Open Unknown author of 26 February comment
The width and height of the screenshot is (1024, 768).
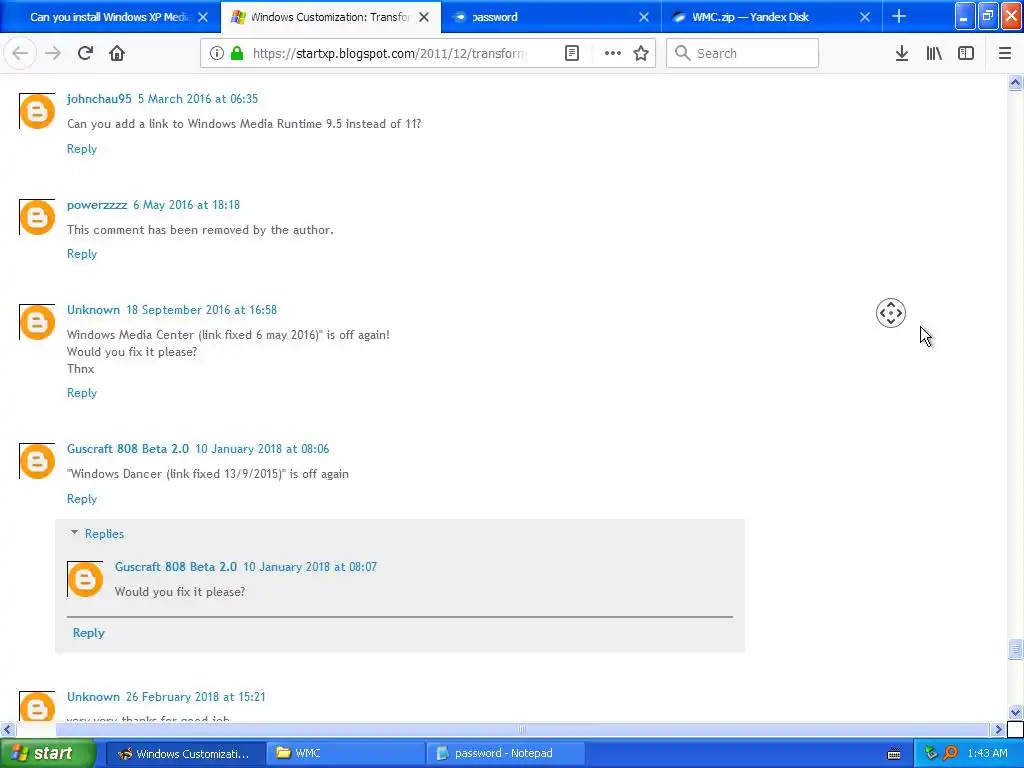pyautogui.click(x=93, y=697)
